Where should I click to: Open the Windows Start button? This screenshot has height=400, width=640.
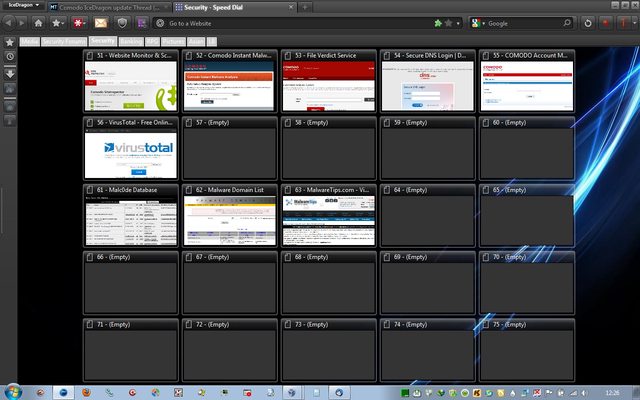coord(12,392)
